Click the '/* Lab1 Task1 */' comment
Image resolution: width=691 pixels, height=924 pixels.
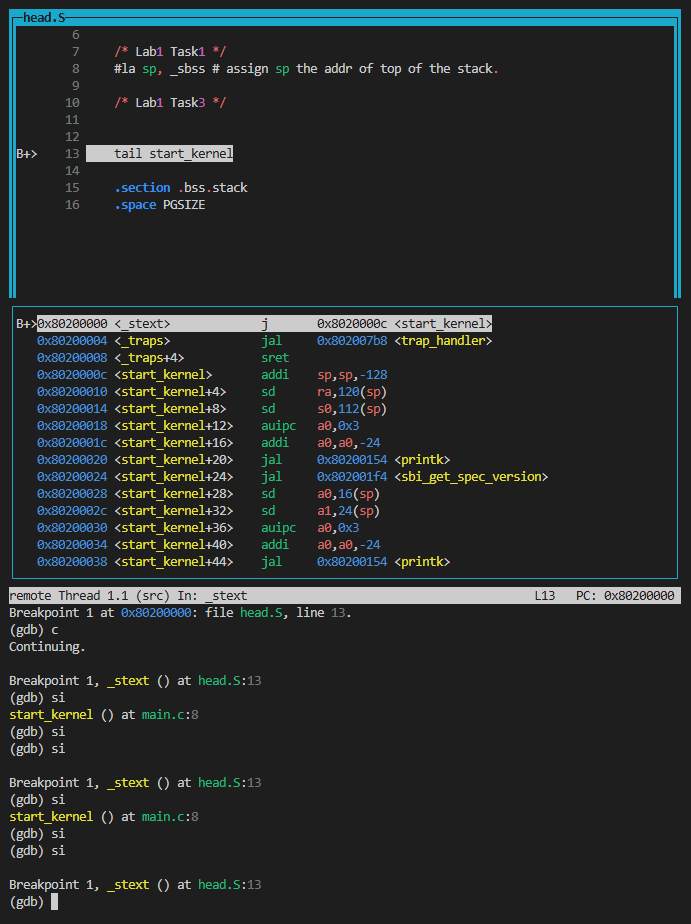point(170,52)
